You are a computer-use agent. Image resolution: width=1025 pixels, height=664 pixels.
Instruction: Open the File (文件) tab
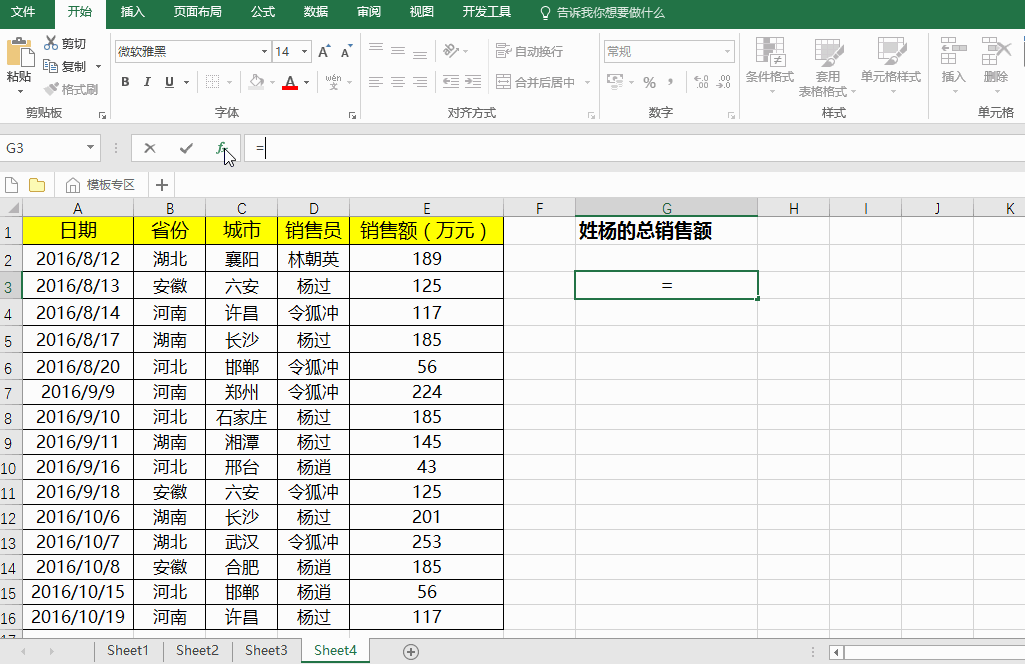(24, 12)
